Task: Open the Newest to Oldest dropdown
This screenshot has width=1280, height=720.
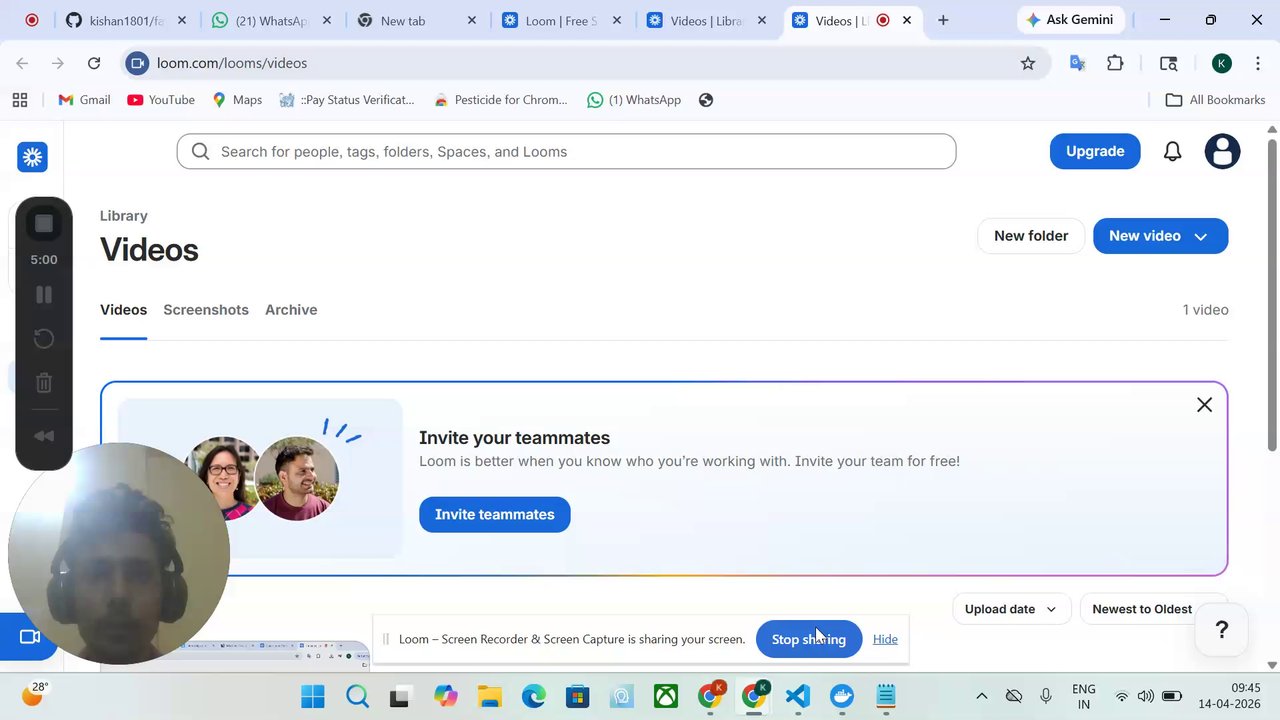Action: [x=1153, y=609]
